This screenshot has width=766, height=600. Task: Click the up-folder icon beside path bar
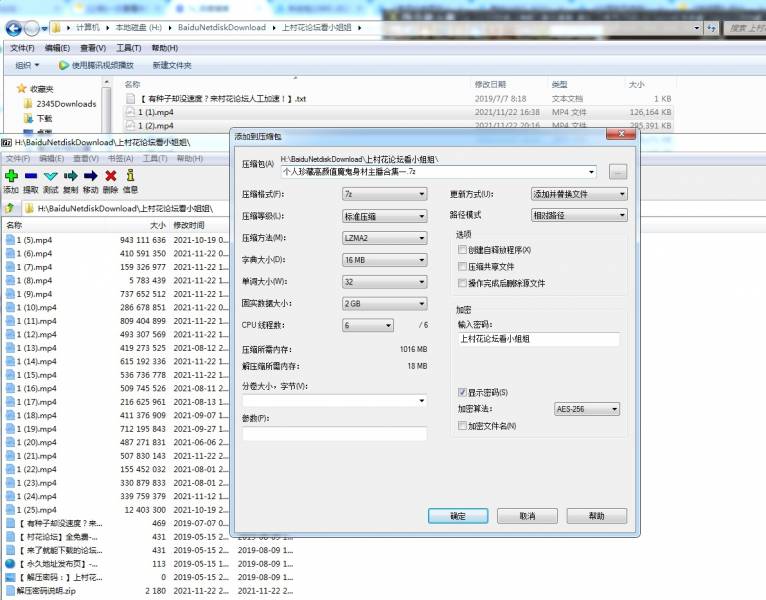tap(10, 208)
